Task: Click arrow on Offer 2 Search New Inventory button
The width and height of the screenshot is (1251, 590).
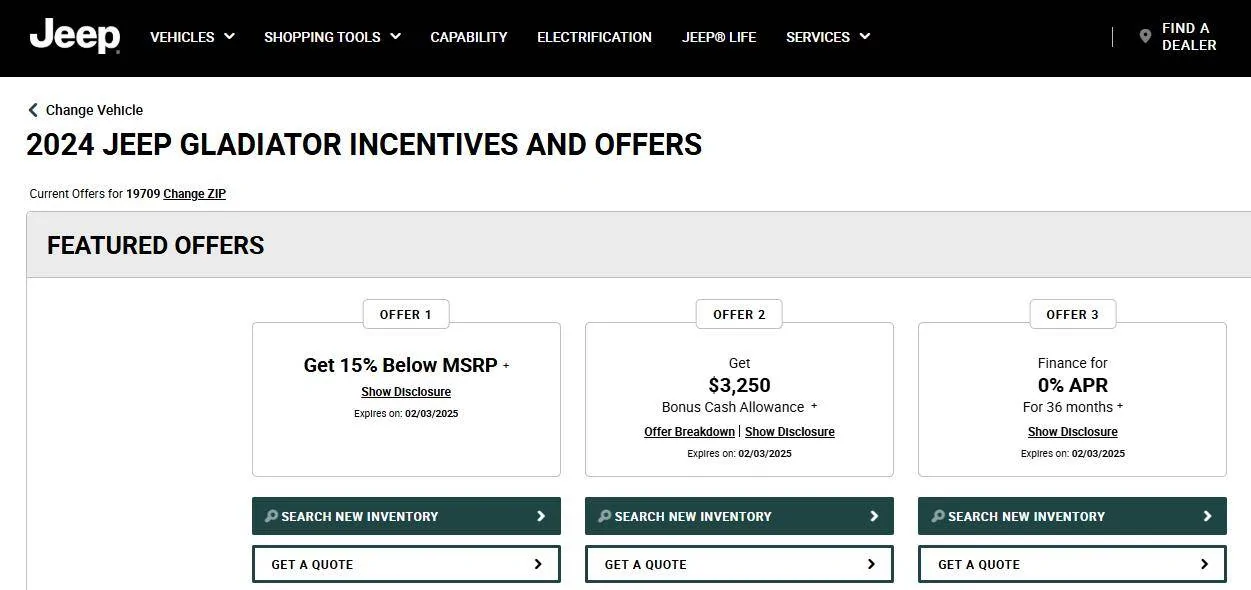Action: tap(874, 516)
